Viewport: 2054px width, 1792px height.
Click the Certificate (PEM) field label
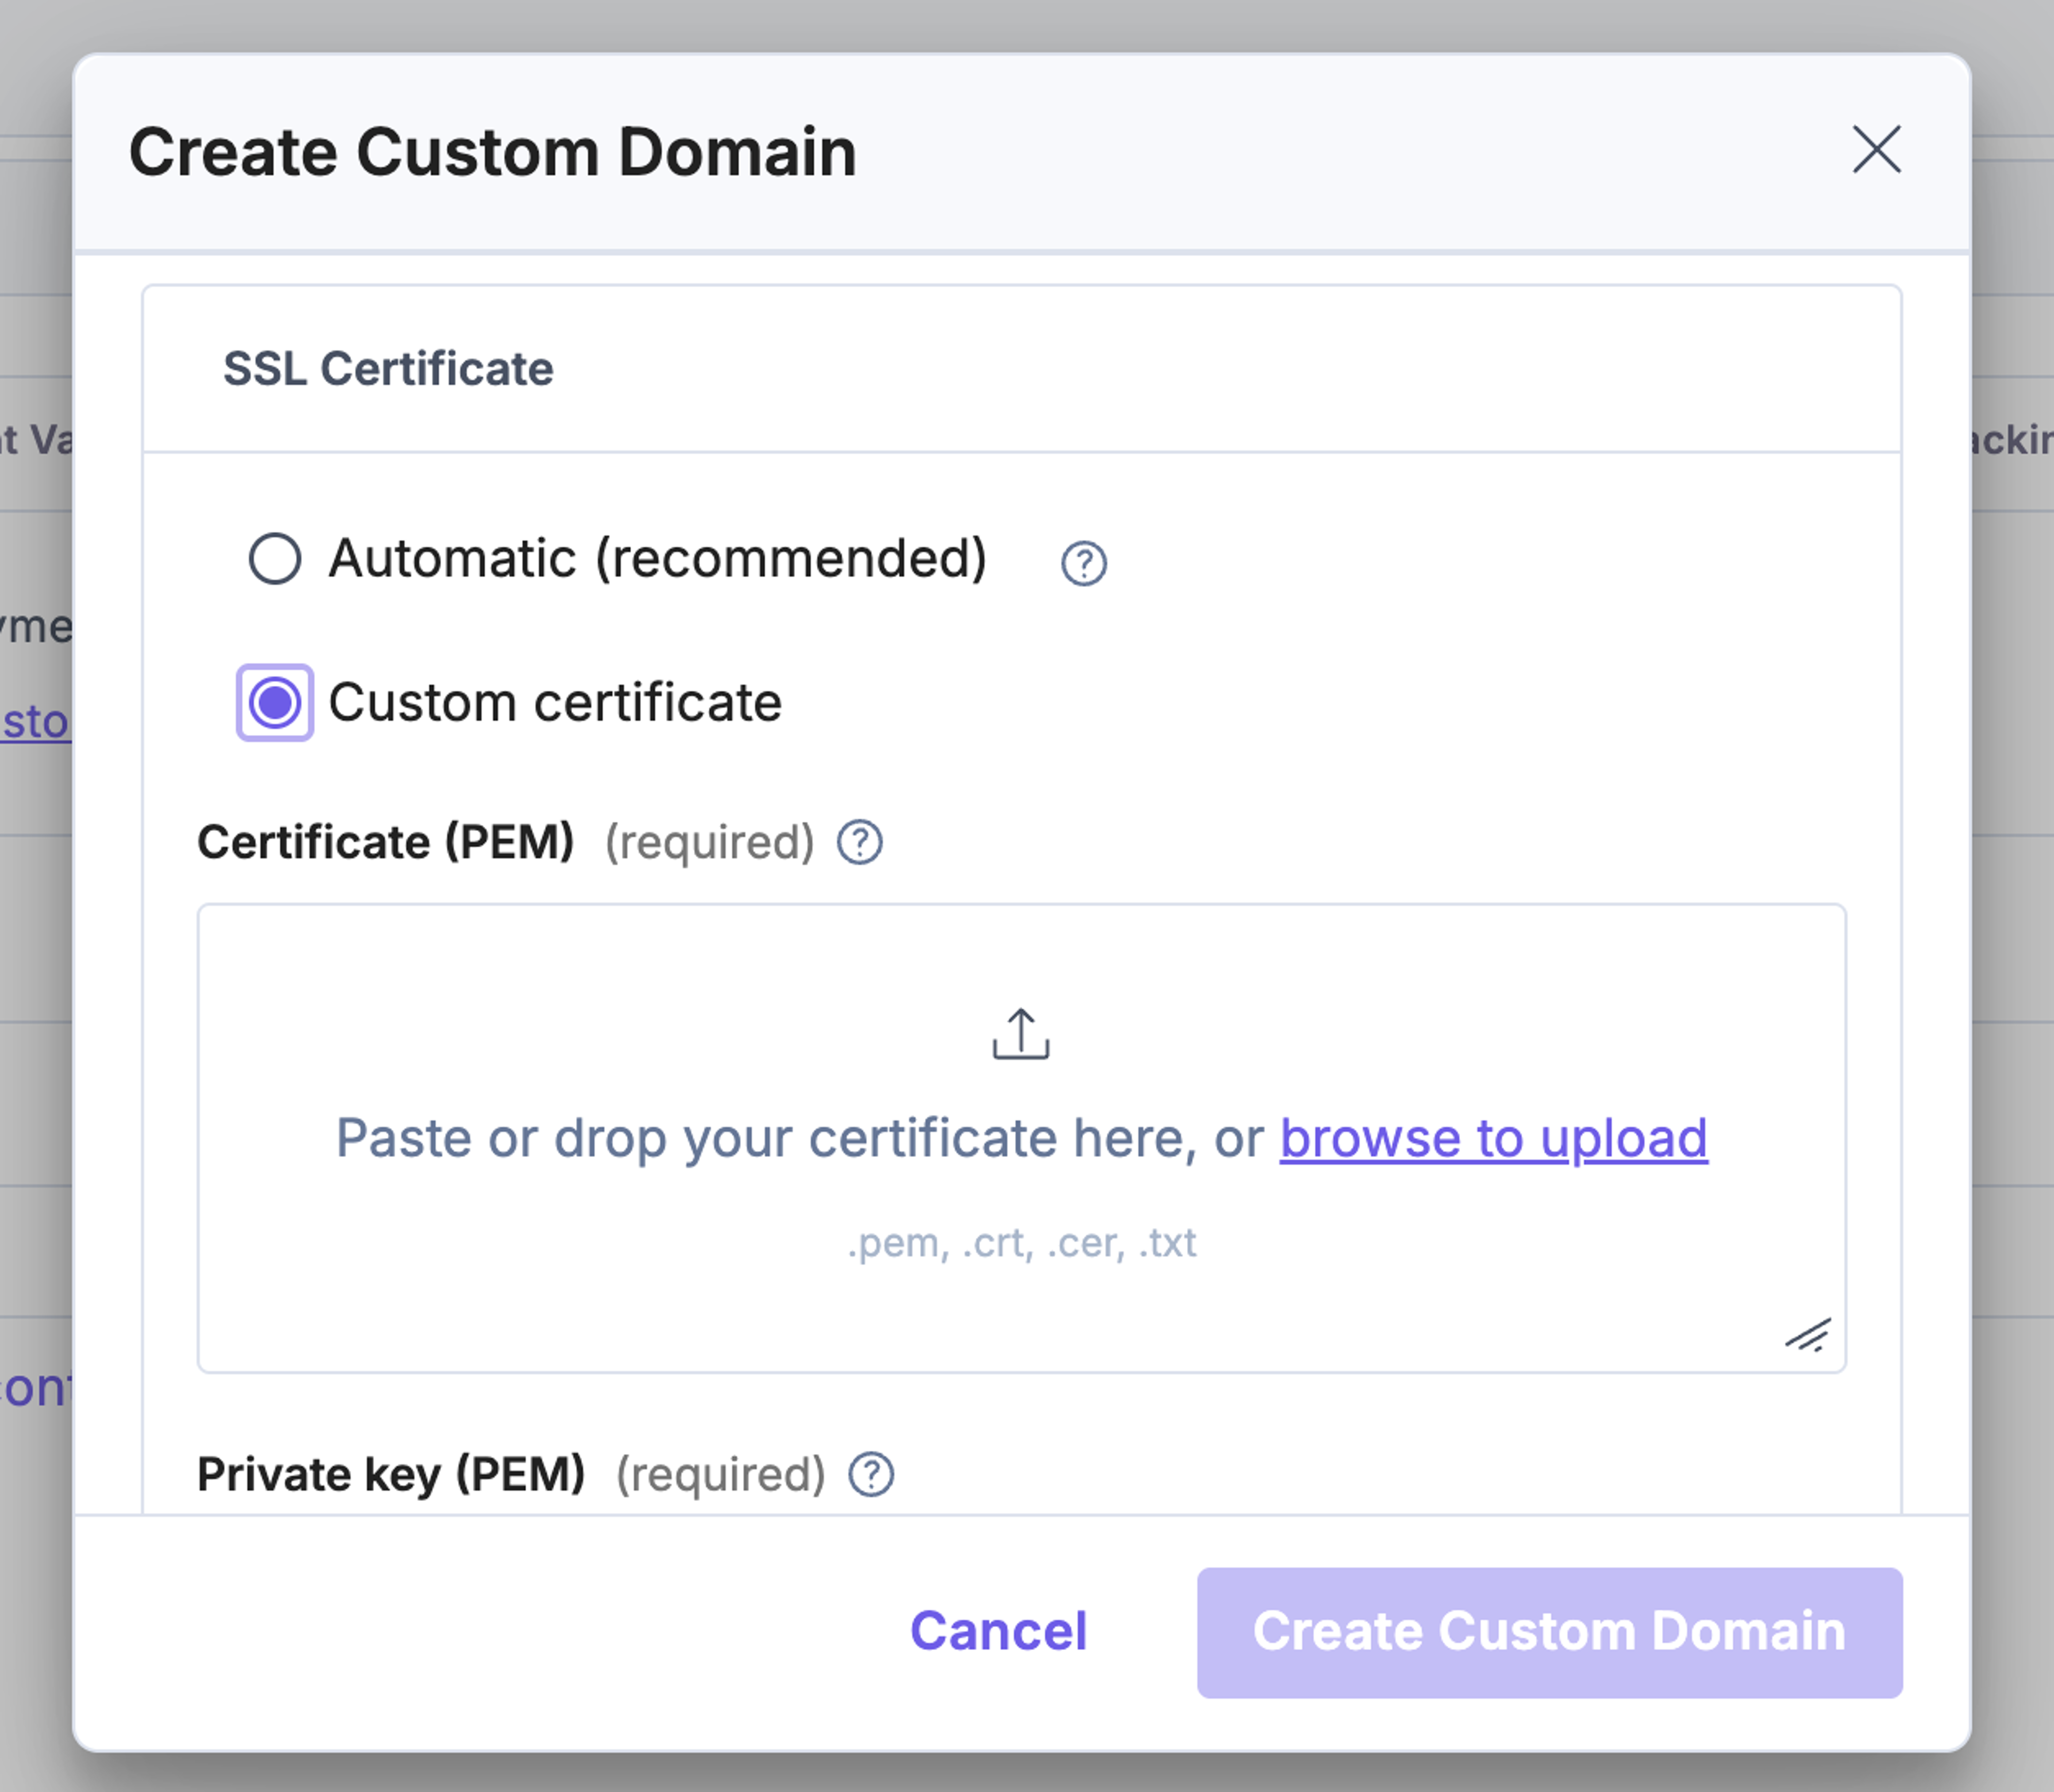[386, 842]
